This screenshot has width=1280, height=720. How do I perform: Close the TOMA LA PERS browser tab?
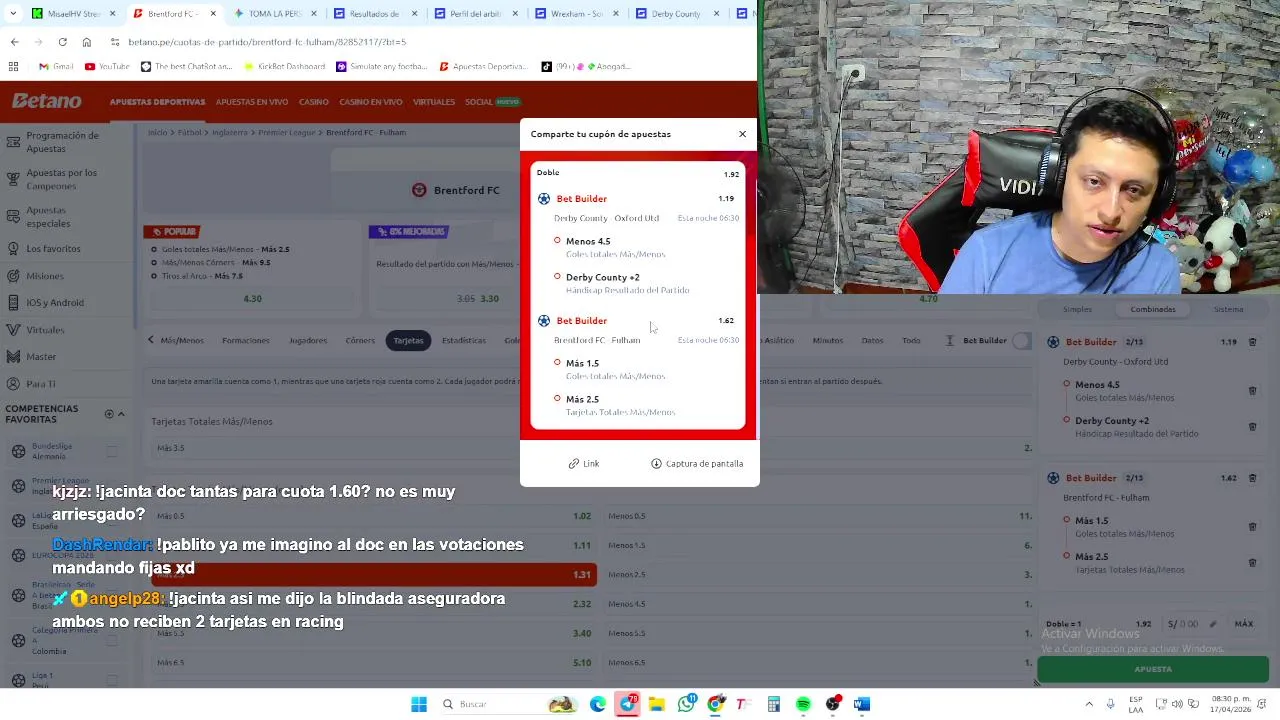tap(315, 14)
